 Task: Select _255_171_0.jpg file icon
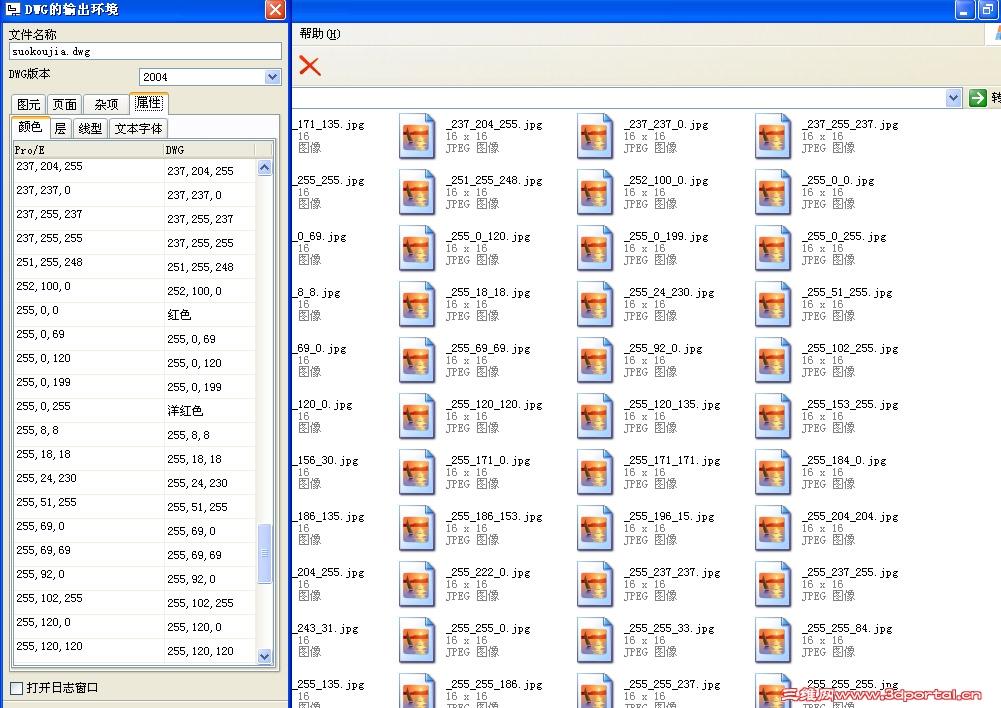pos(417,472)
